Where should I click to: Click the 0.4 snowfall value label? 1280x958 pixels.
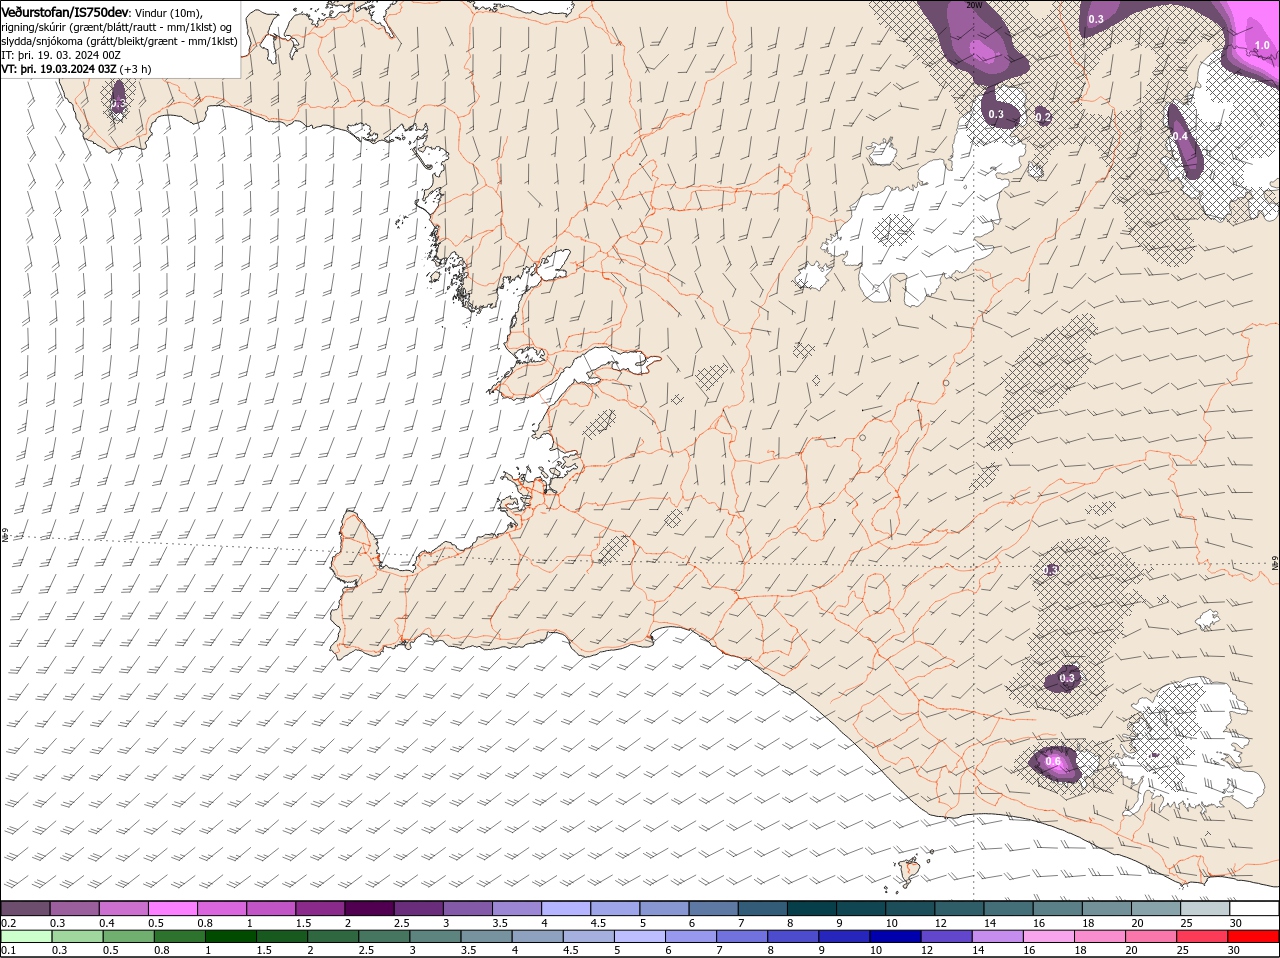1180,137
